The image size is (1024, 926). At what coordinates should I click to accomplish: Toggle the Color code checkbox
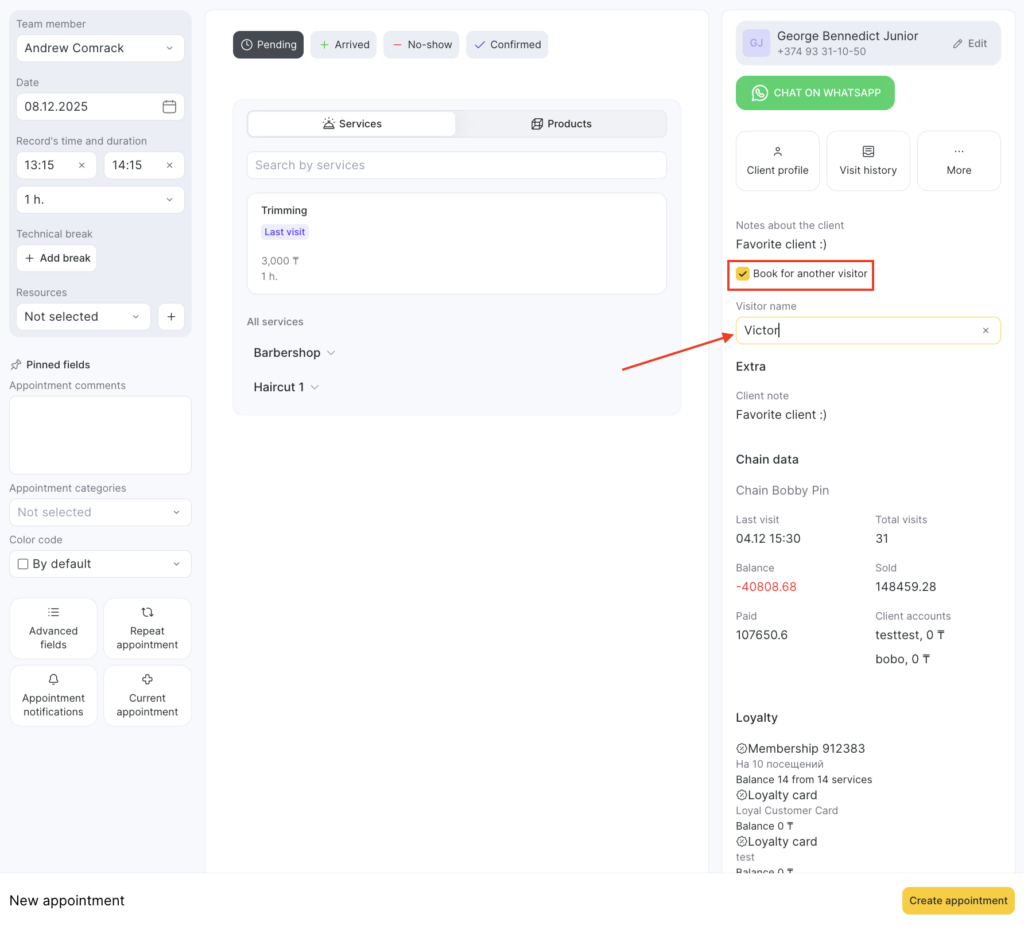[x=23, y=564]
